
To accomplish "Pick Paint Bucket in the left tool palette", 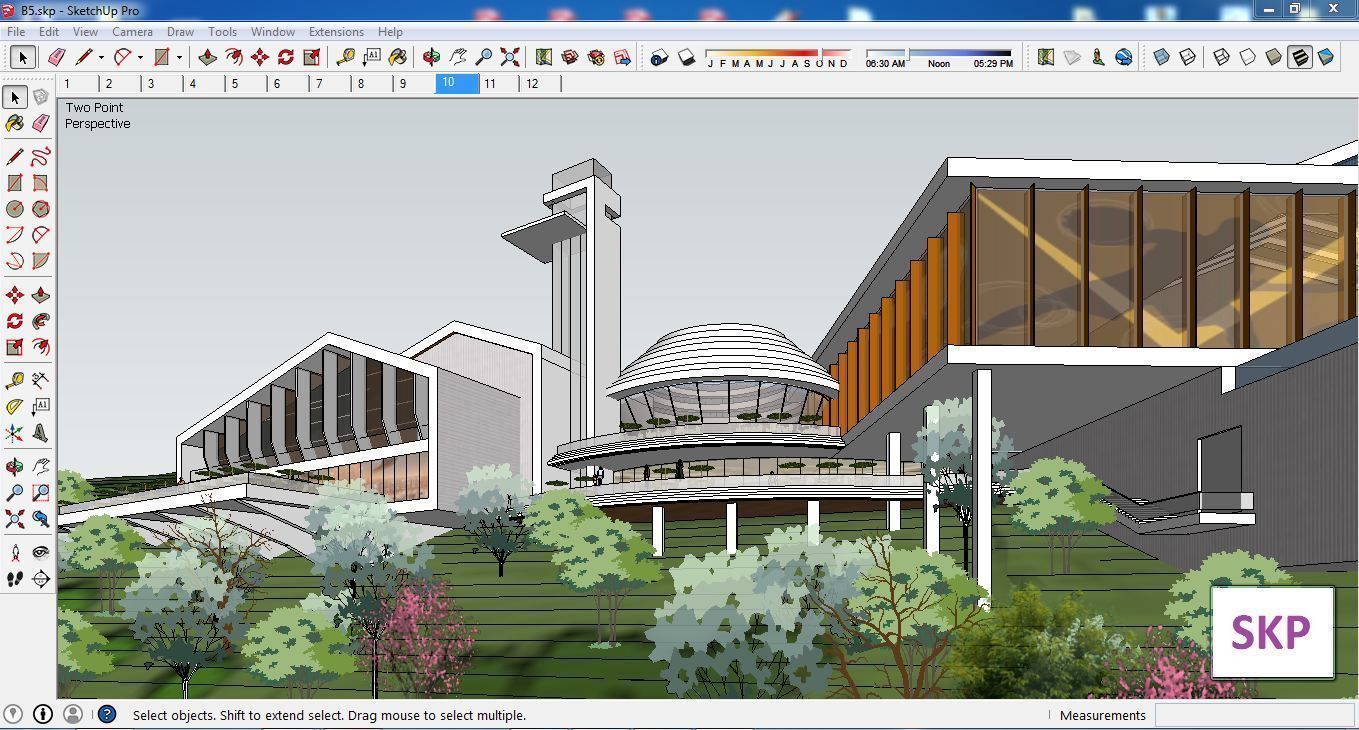I will click(x=15, y=123).
